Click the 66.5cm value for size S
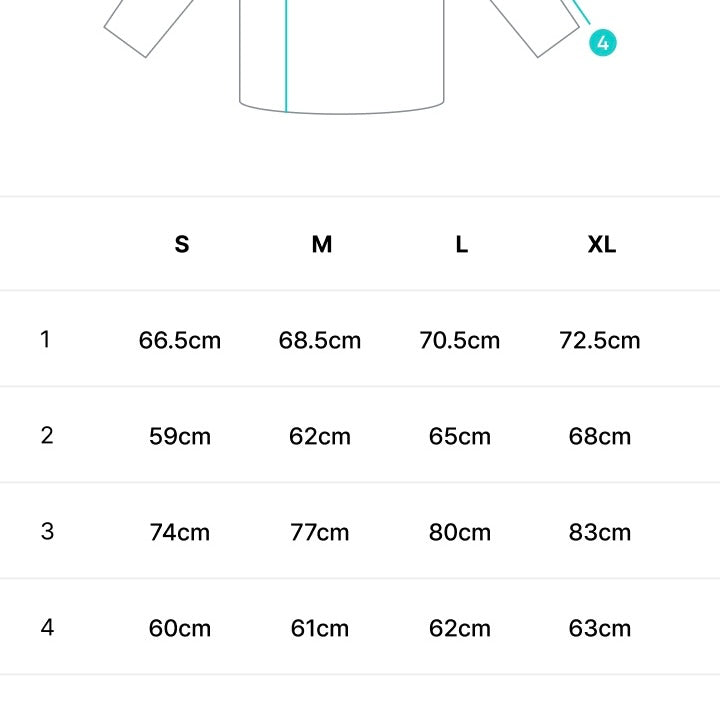Image resolution: width=720 pixels, height=720 pixels. [180, 340]
